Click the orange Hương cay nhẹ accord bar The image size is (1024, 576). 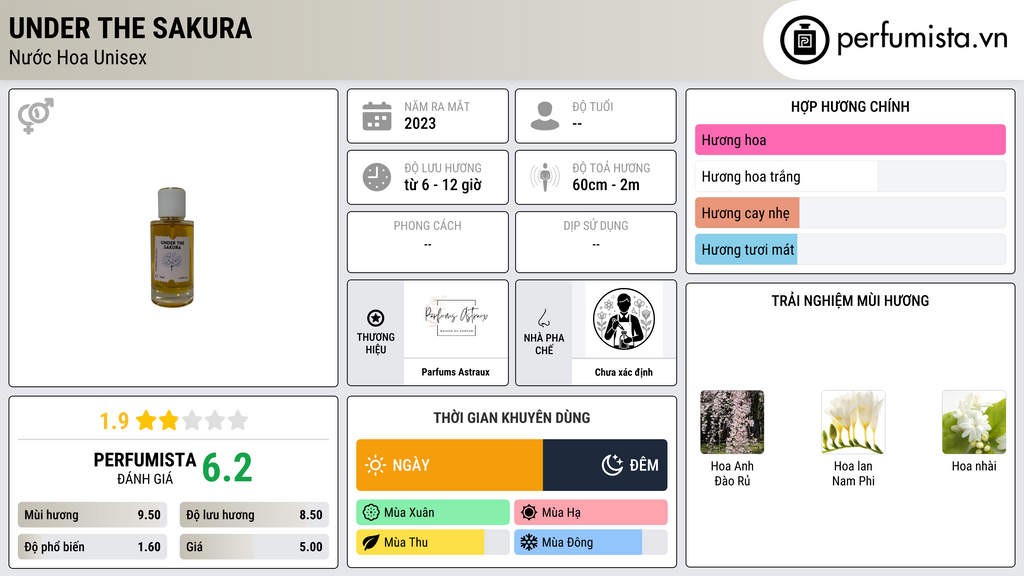pos(850,213)
